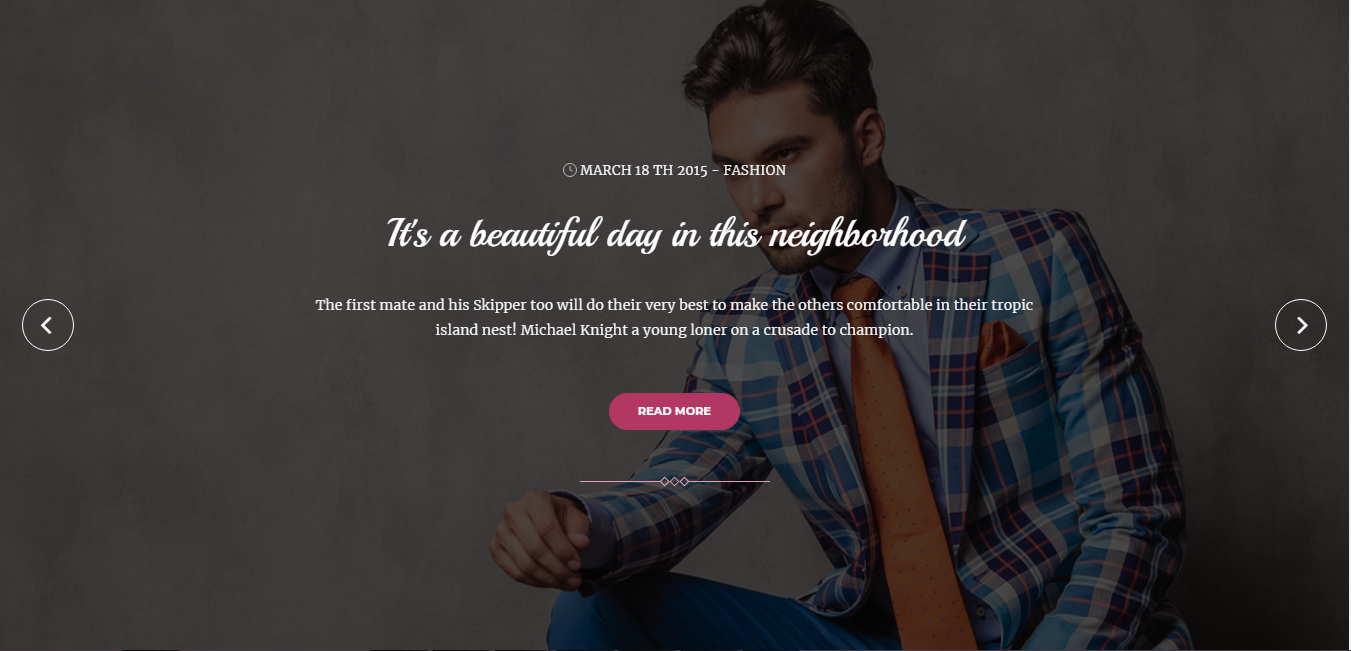This screenshot has width=1351, height=651.
Task: Open the Fashion category link
Action: [755, 170]
